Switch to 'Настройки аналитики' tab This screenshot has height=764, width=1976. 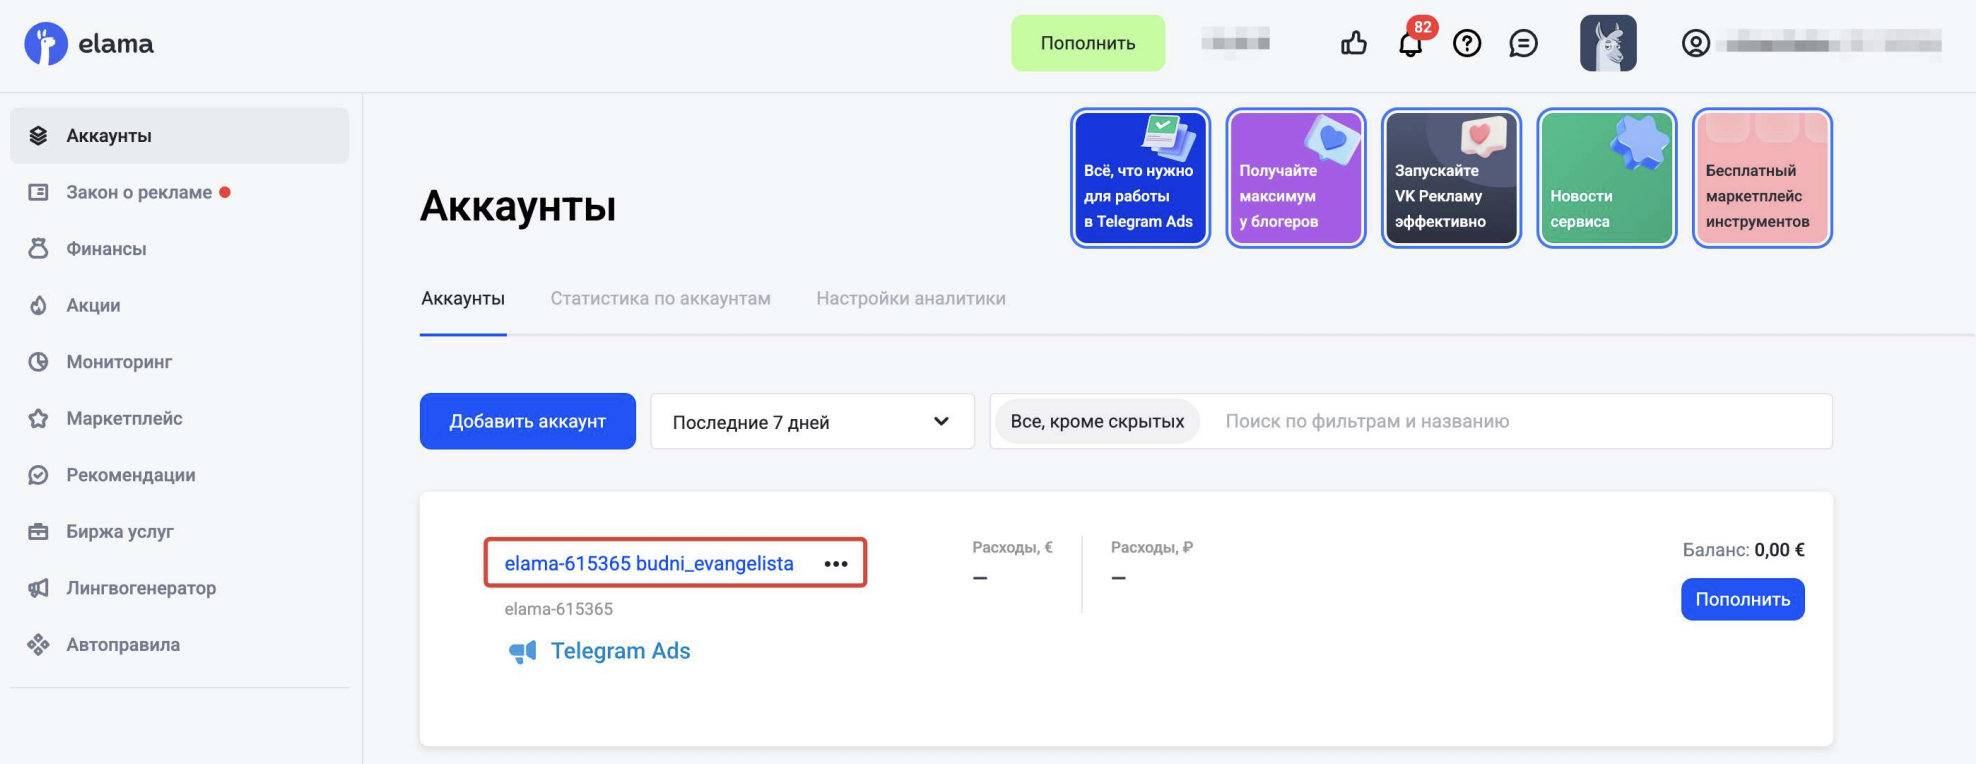point(910,298)
